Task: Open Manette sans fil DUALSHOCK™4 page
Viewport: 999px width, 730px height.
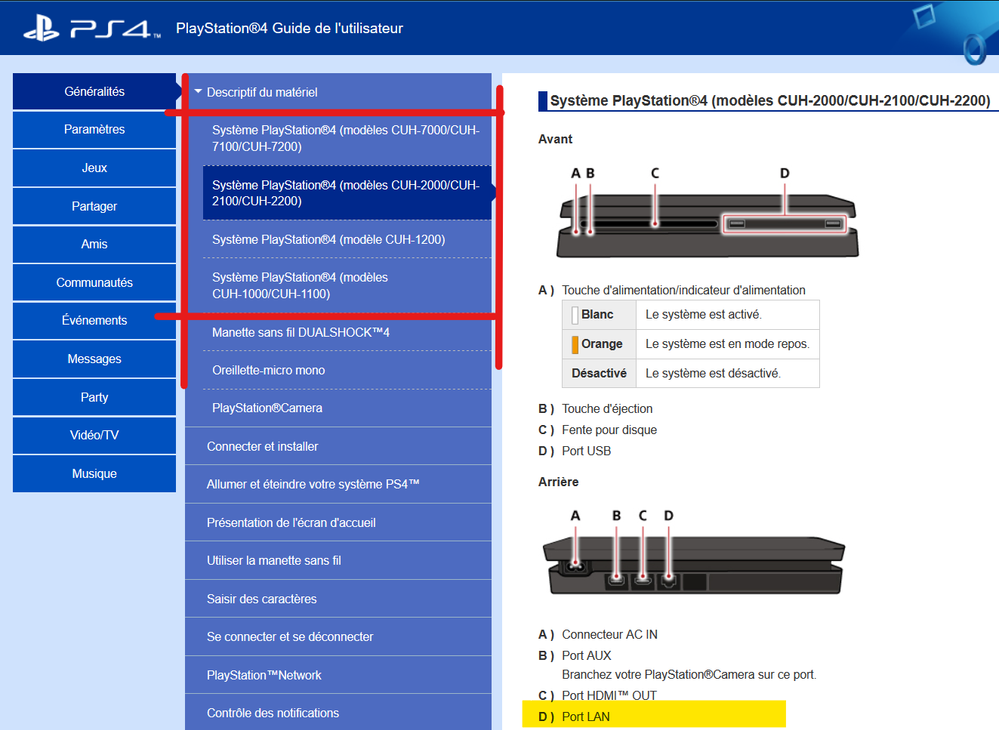Action: [347, 333]
